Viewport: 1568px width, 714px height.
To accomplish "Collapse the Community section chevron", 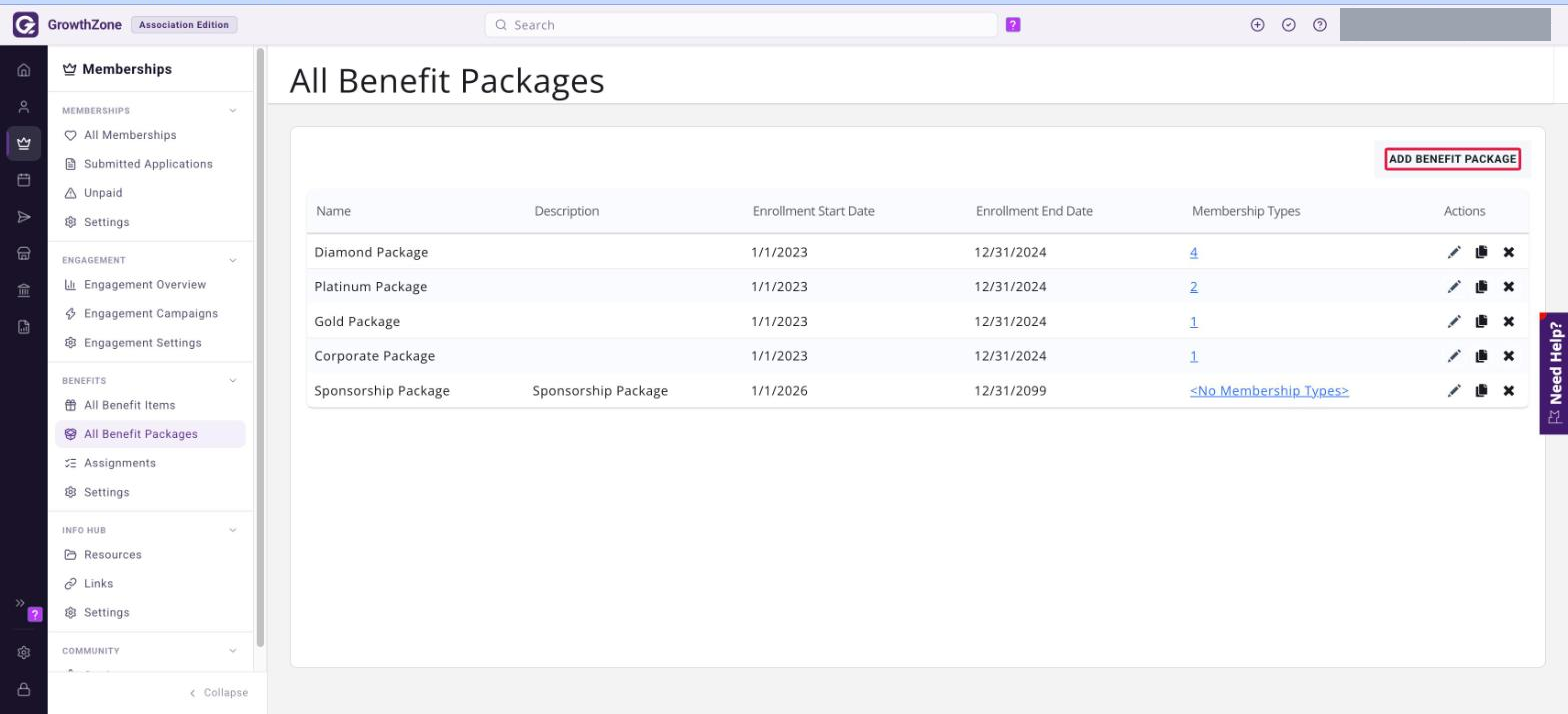I will pyautogui.click(x=233, y=651).
